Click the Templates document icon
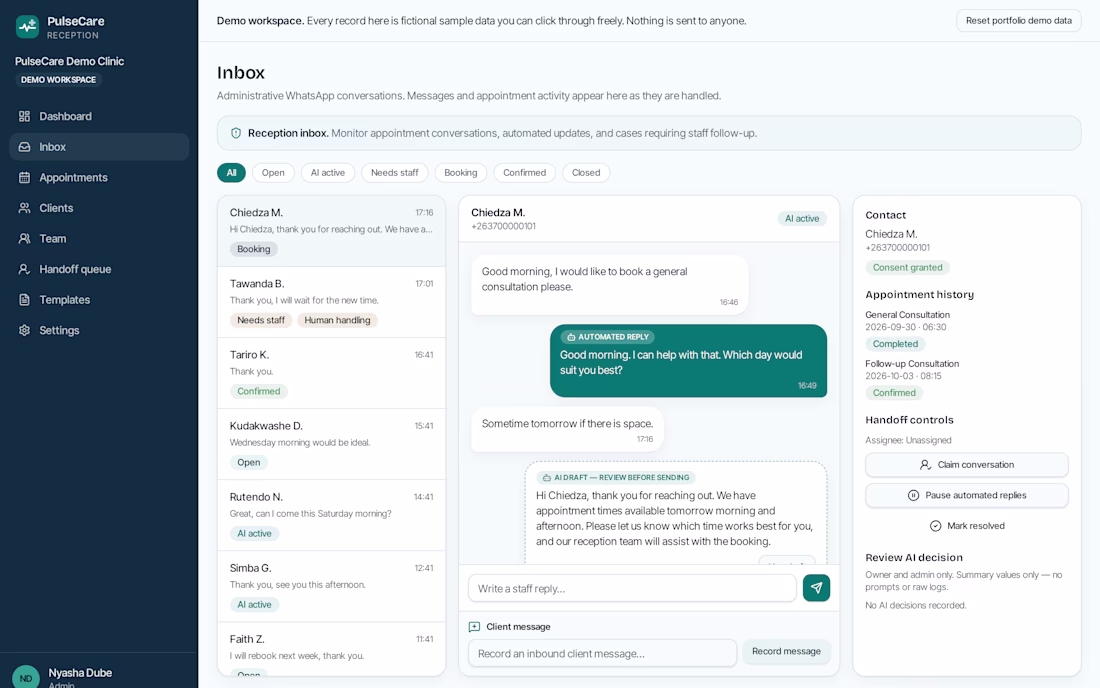 tap(25, 299)
